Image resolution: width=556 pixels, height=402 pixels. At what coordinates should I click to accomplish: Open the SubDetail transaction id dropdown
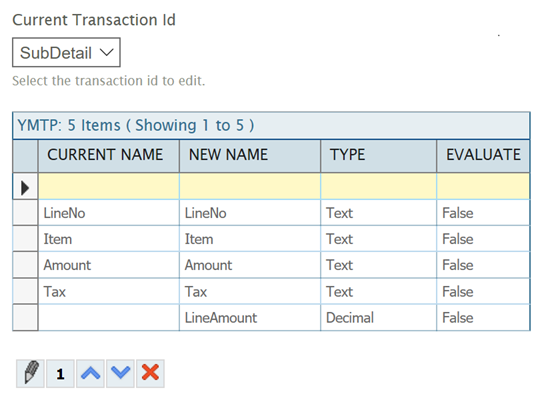[66, 52]
